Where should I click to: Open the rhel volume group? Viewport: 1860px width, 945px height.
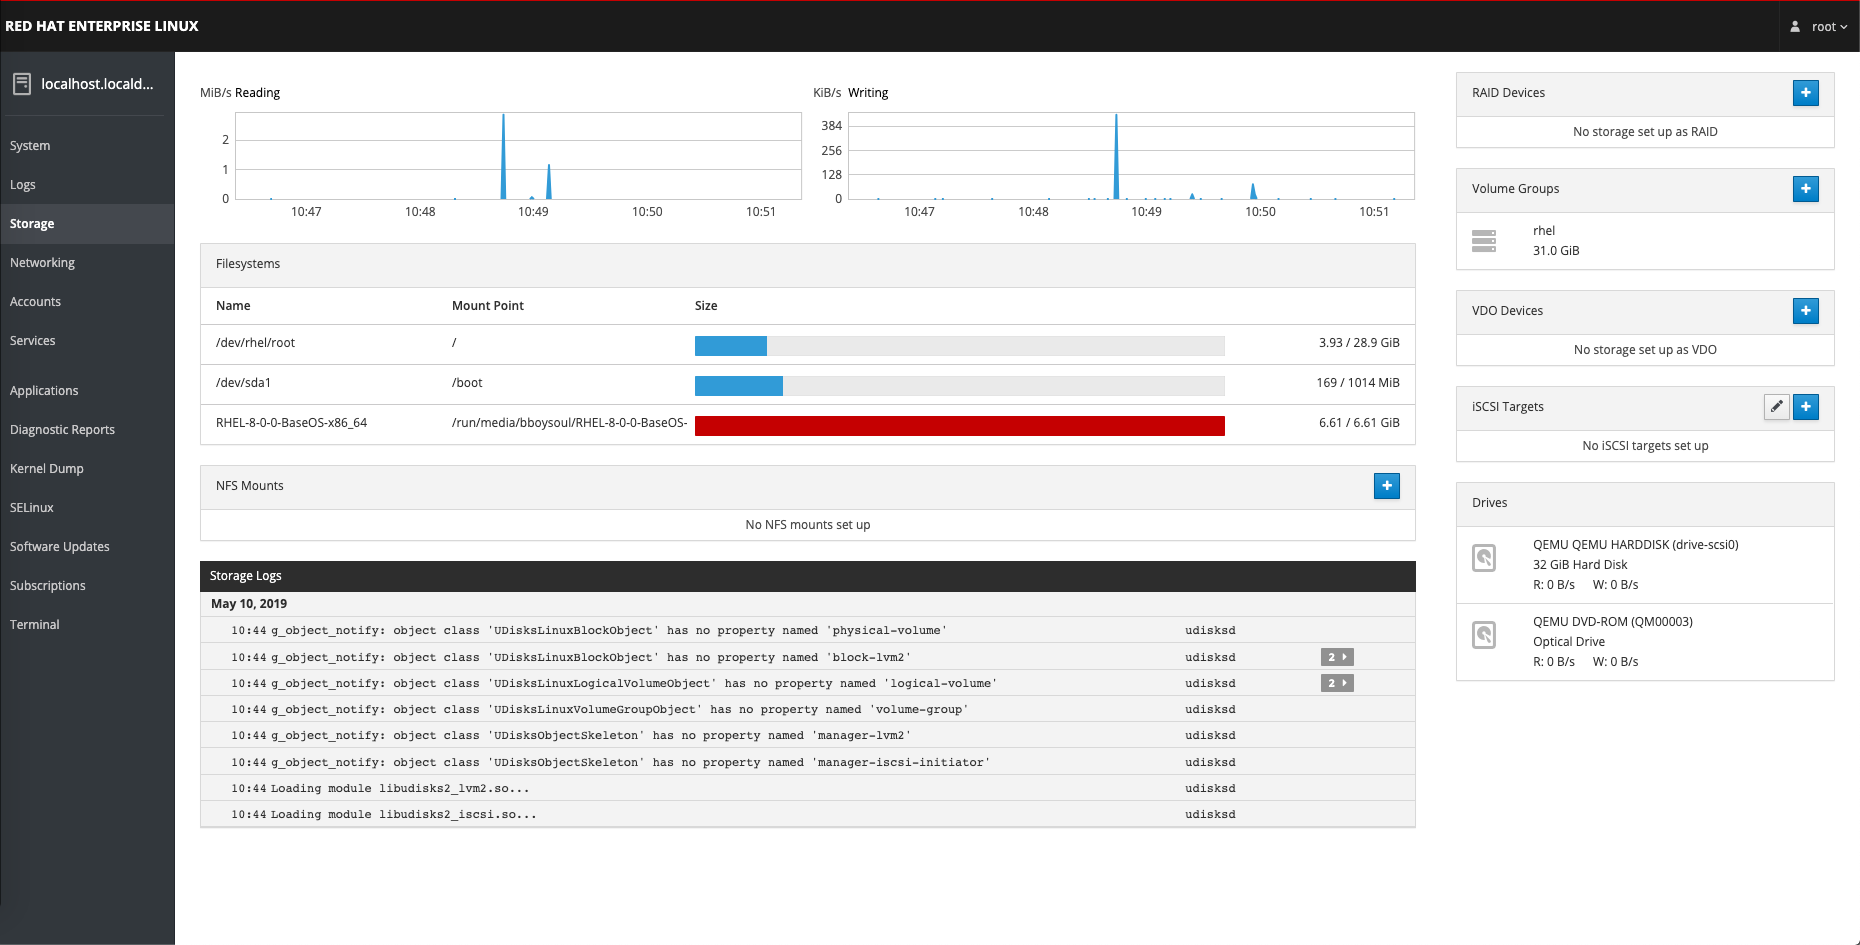1645,241
